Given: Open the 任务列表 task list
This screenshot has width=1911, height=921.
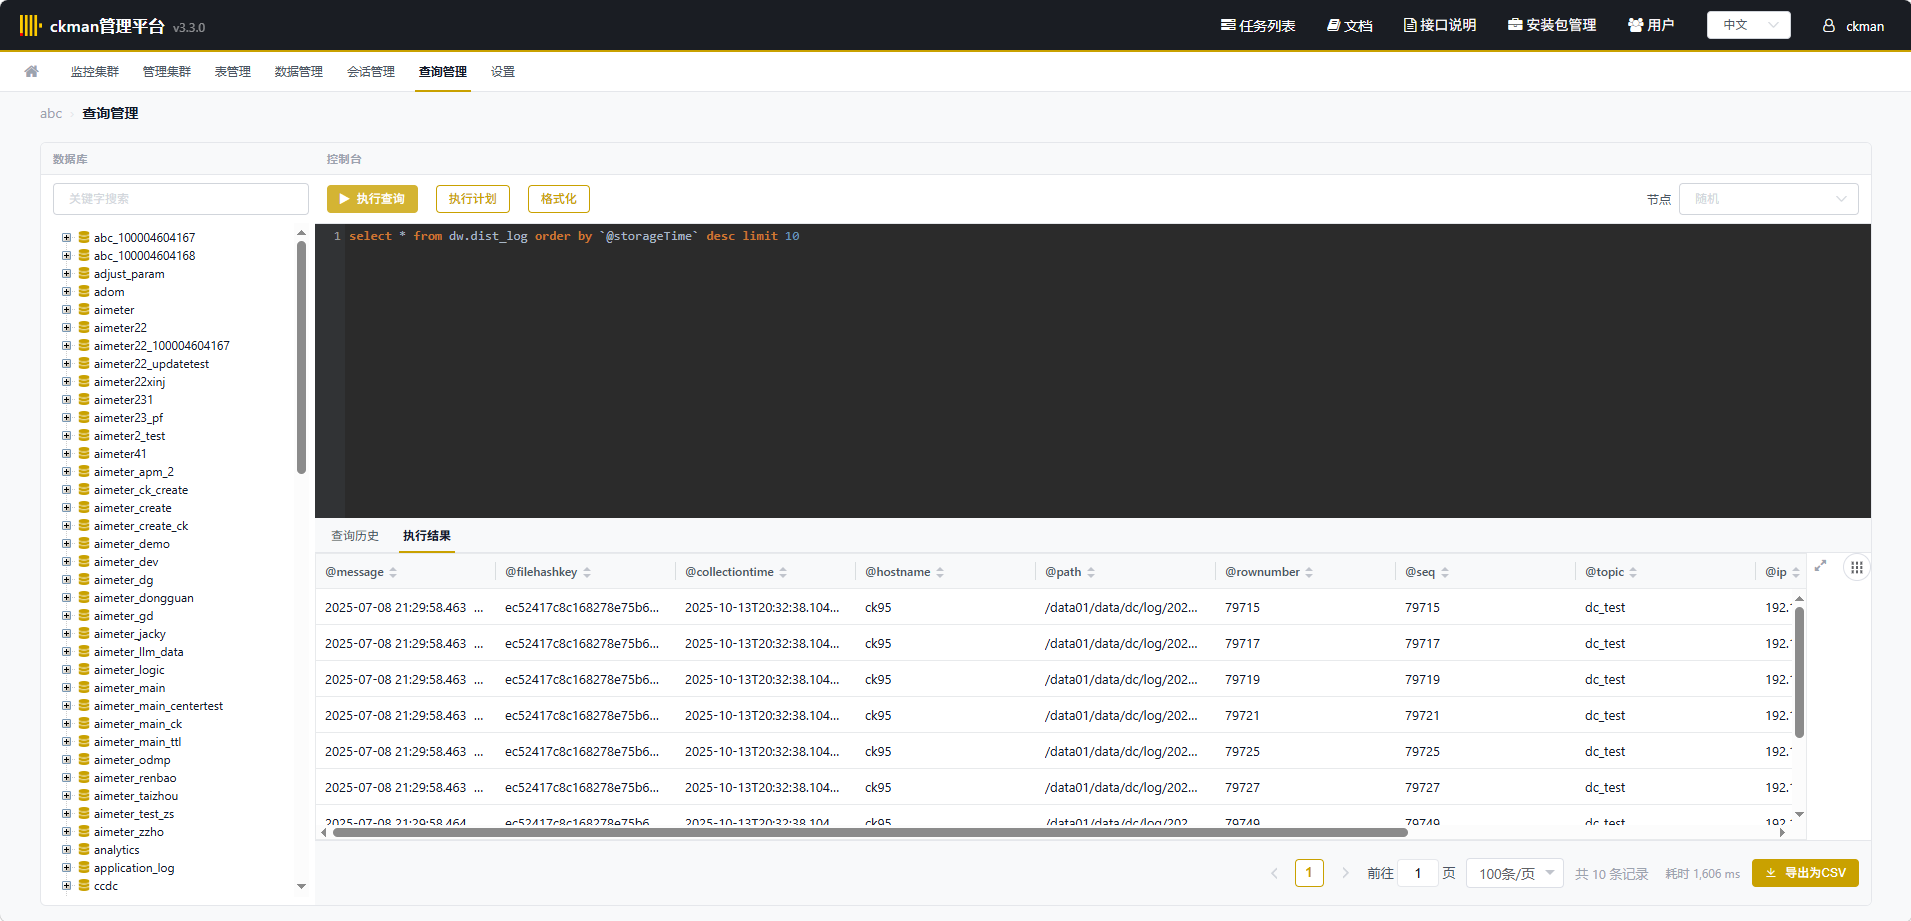Looking at the screenshot, I should point(1258,25).
